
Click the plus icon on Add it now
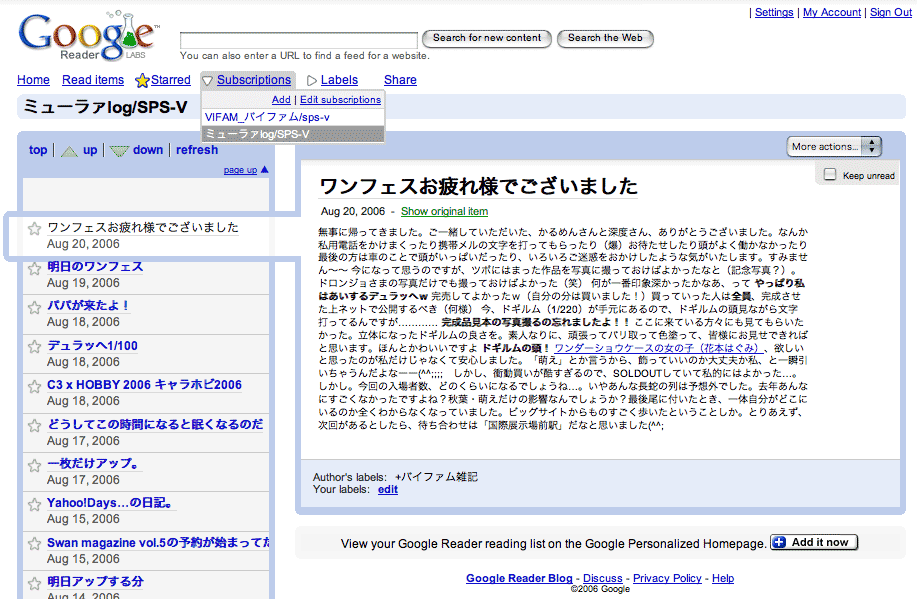point(778,543)
